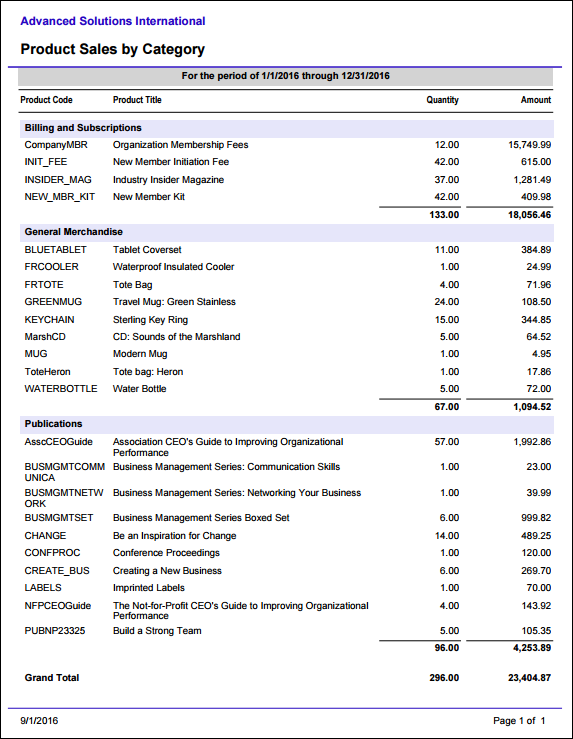Click the report period date banner
573x739 pixels.
(286, 76)
